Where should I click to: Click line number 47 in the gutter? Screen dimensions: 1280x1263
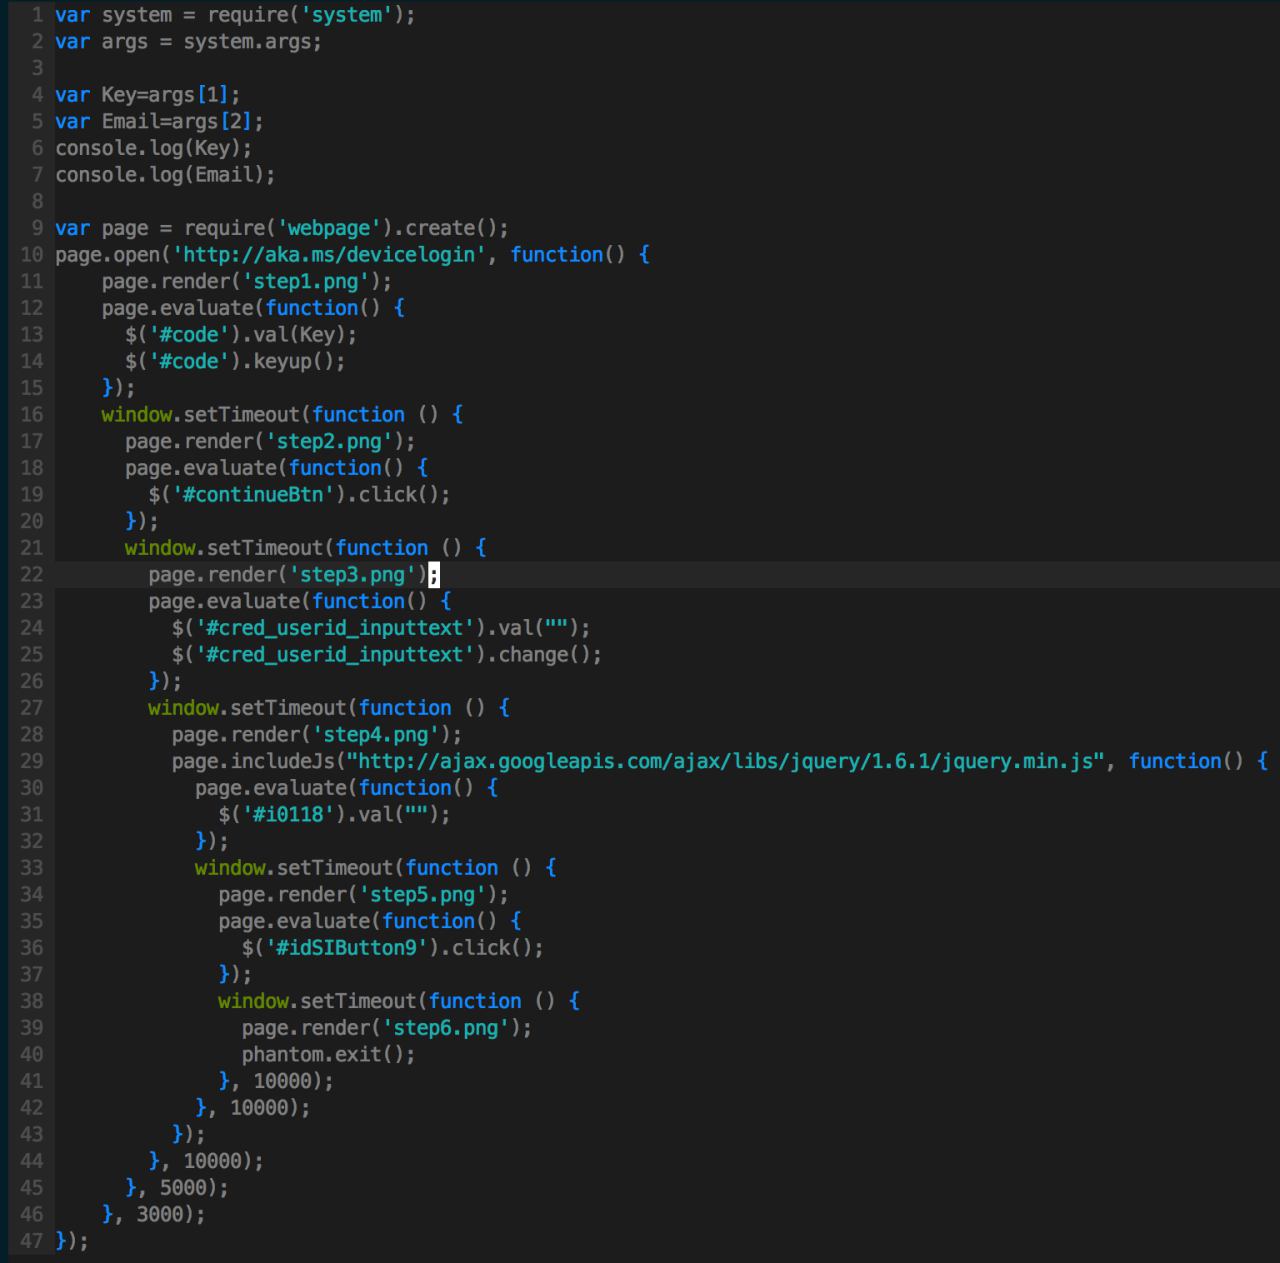31,1241
